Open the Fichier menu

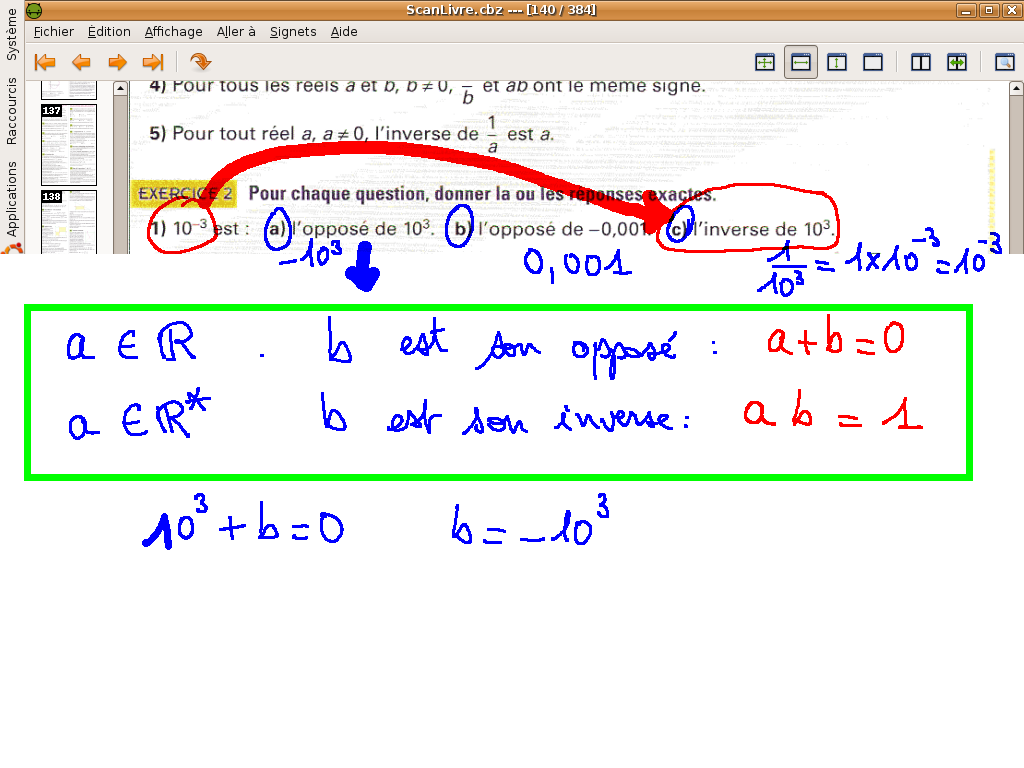tap(54, 31)
